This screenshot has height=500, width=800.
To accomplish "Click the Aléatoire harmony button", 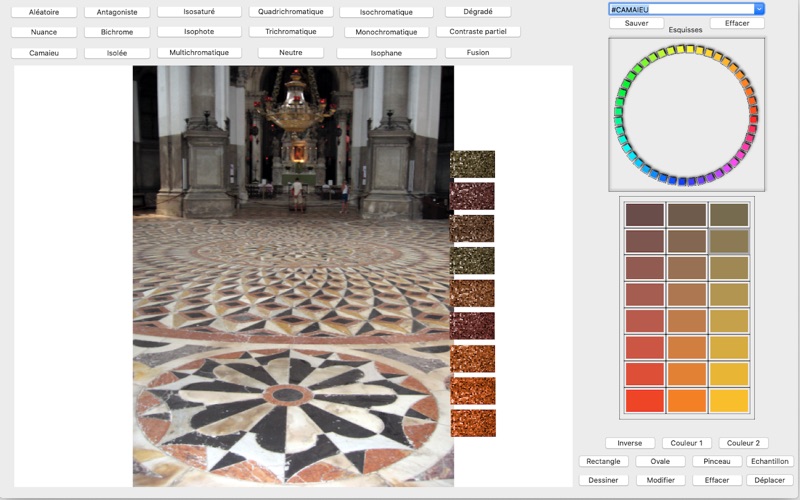I will point(44,12).
